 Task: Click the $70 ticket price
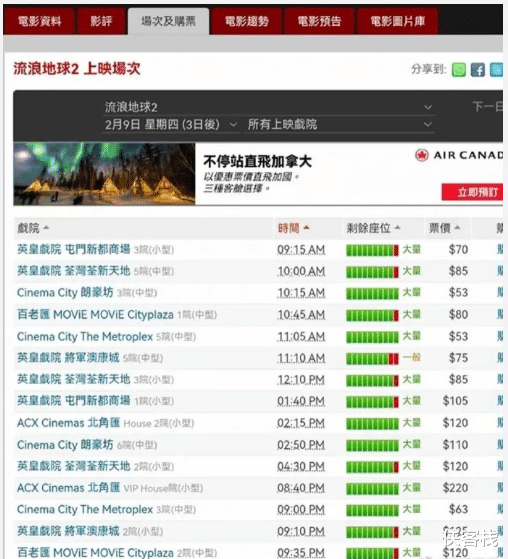pyautogui.click(x=458, y=250)
